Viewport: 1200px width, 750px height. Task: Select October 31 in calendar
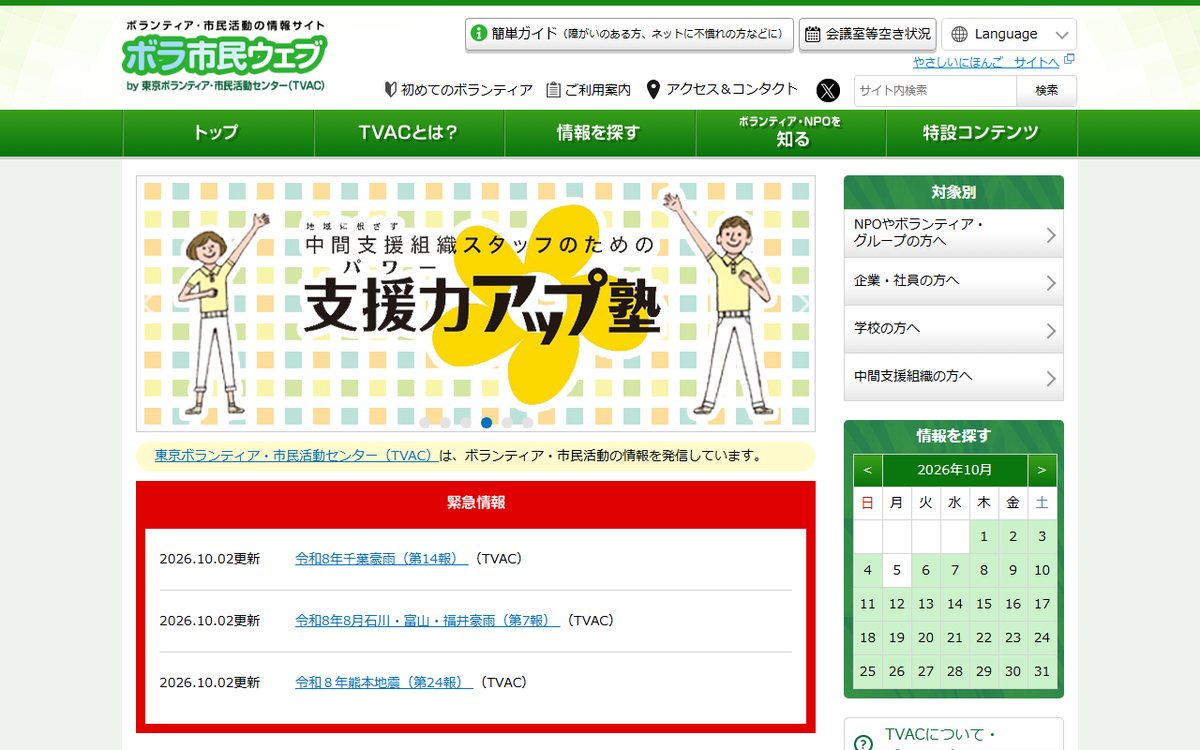pos(1042,672)
